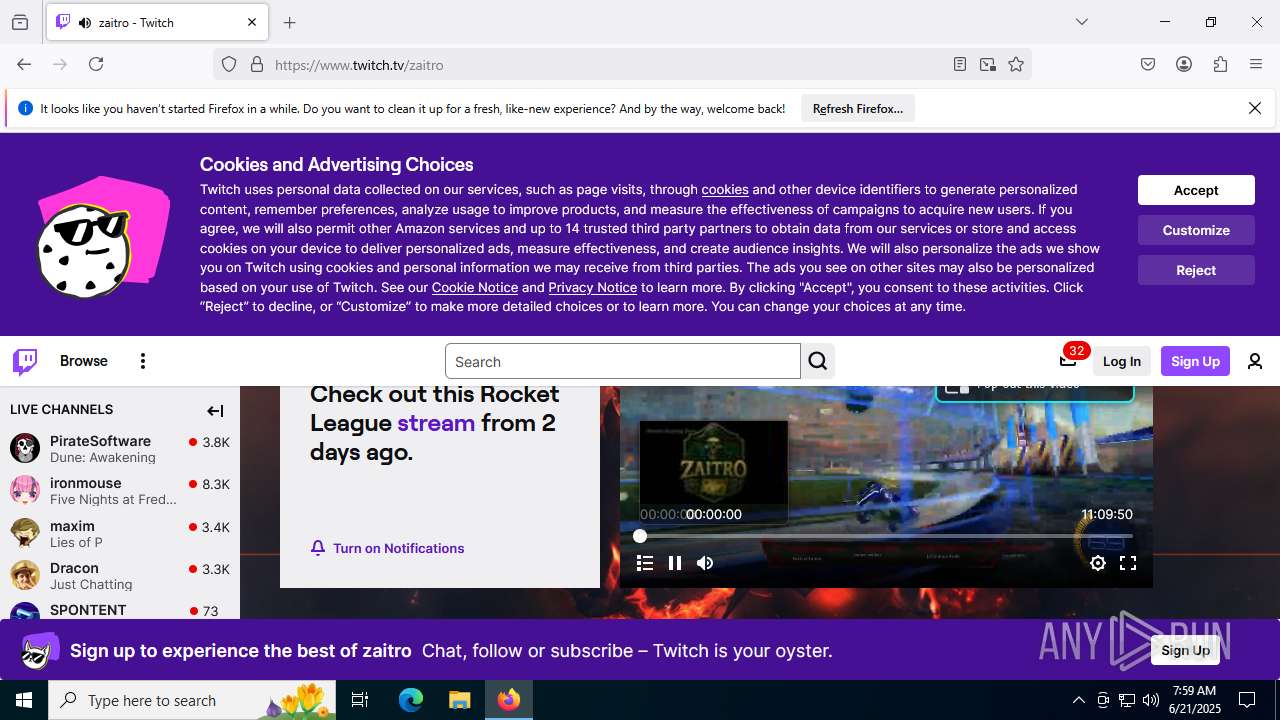Open a new browser tab

pos(290,22)
